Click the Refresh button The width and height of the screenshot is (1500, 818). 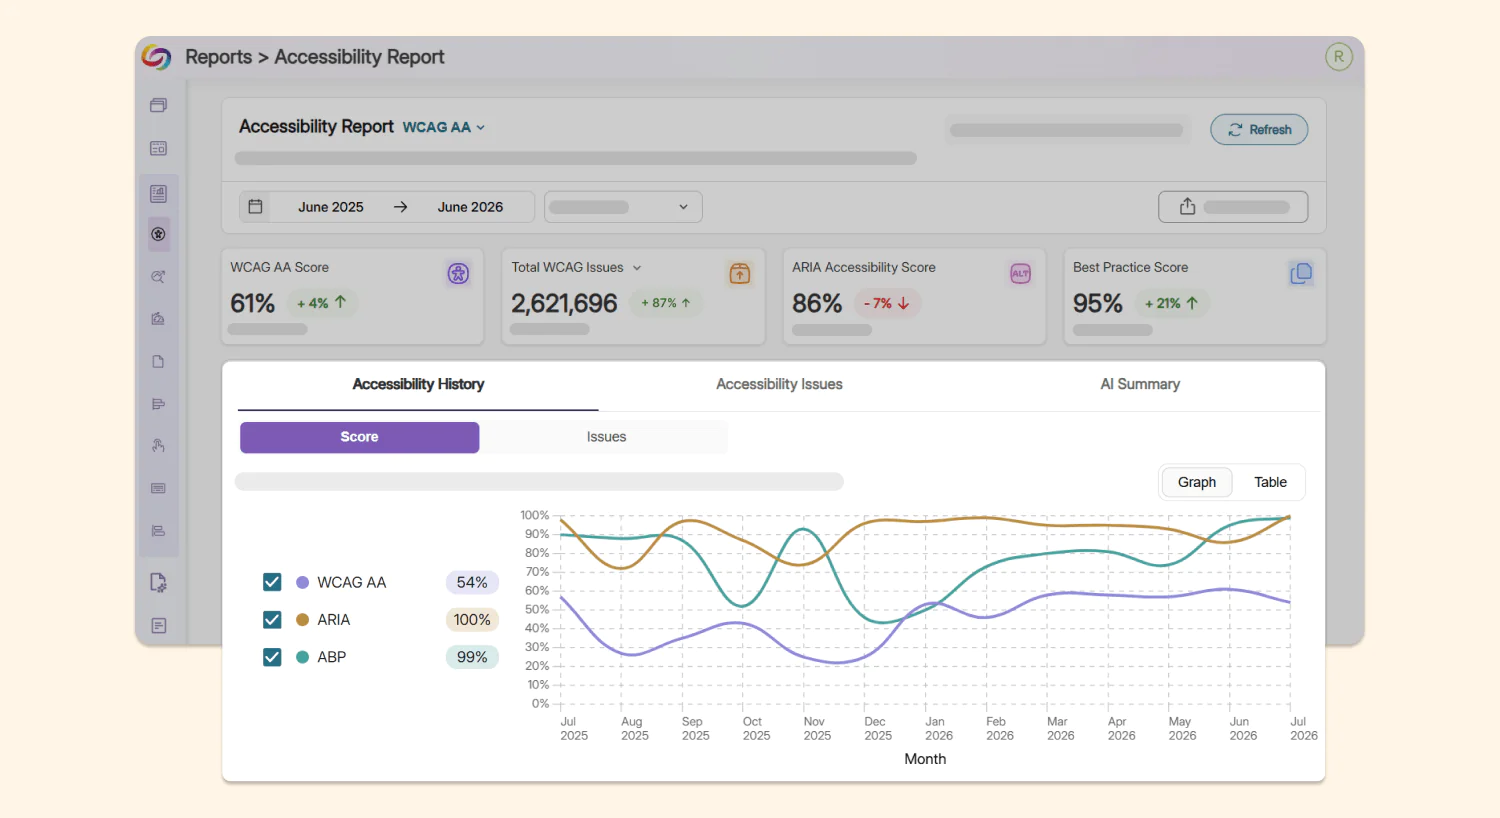[1259, 130]
